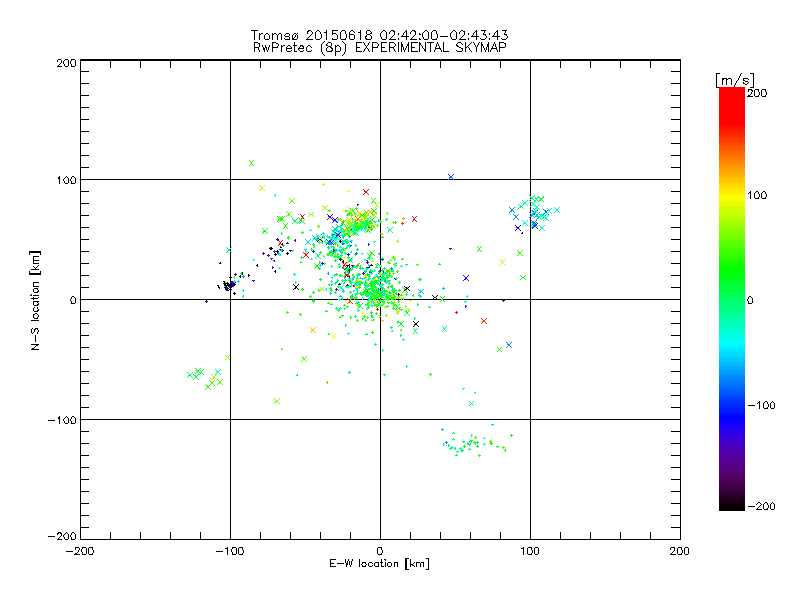Click the y-axis tick label '200' at top
Image resolution: width=800 pixels, height=600 pixels.
click(66, 64)
